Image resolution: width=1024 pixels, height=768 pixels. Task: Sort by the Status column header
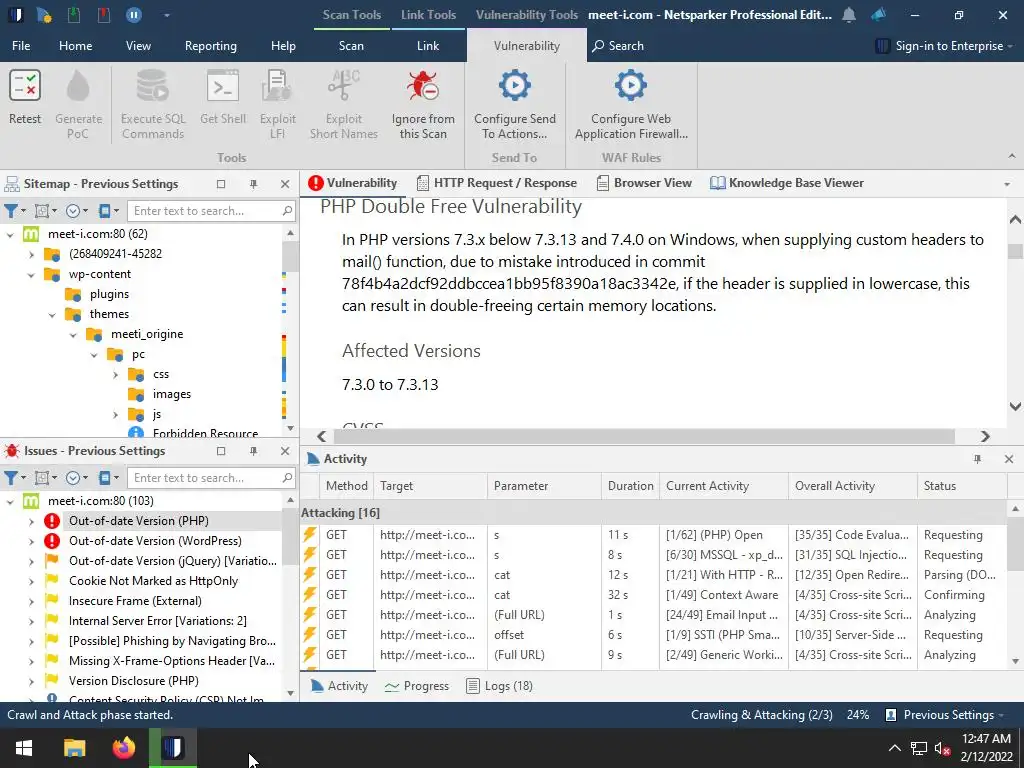(x=961, y=486)
